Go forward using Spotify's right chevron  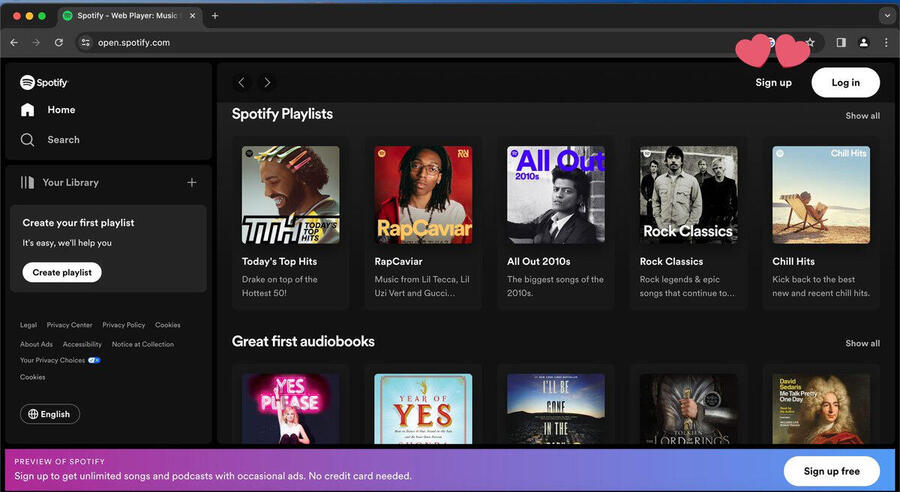click(x=267, y=82)
